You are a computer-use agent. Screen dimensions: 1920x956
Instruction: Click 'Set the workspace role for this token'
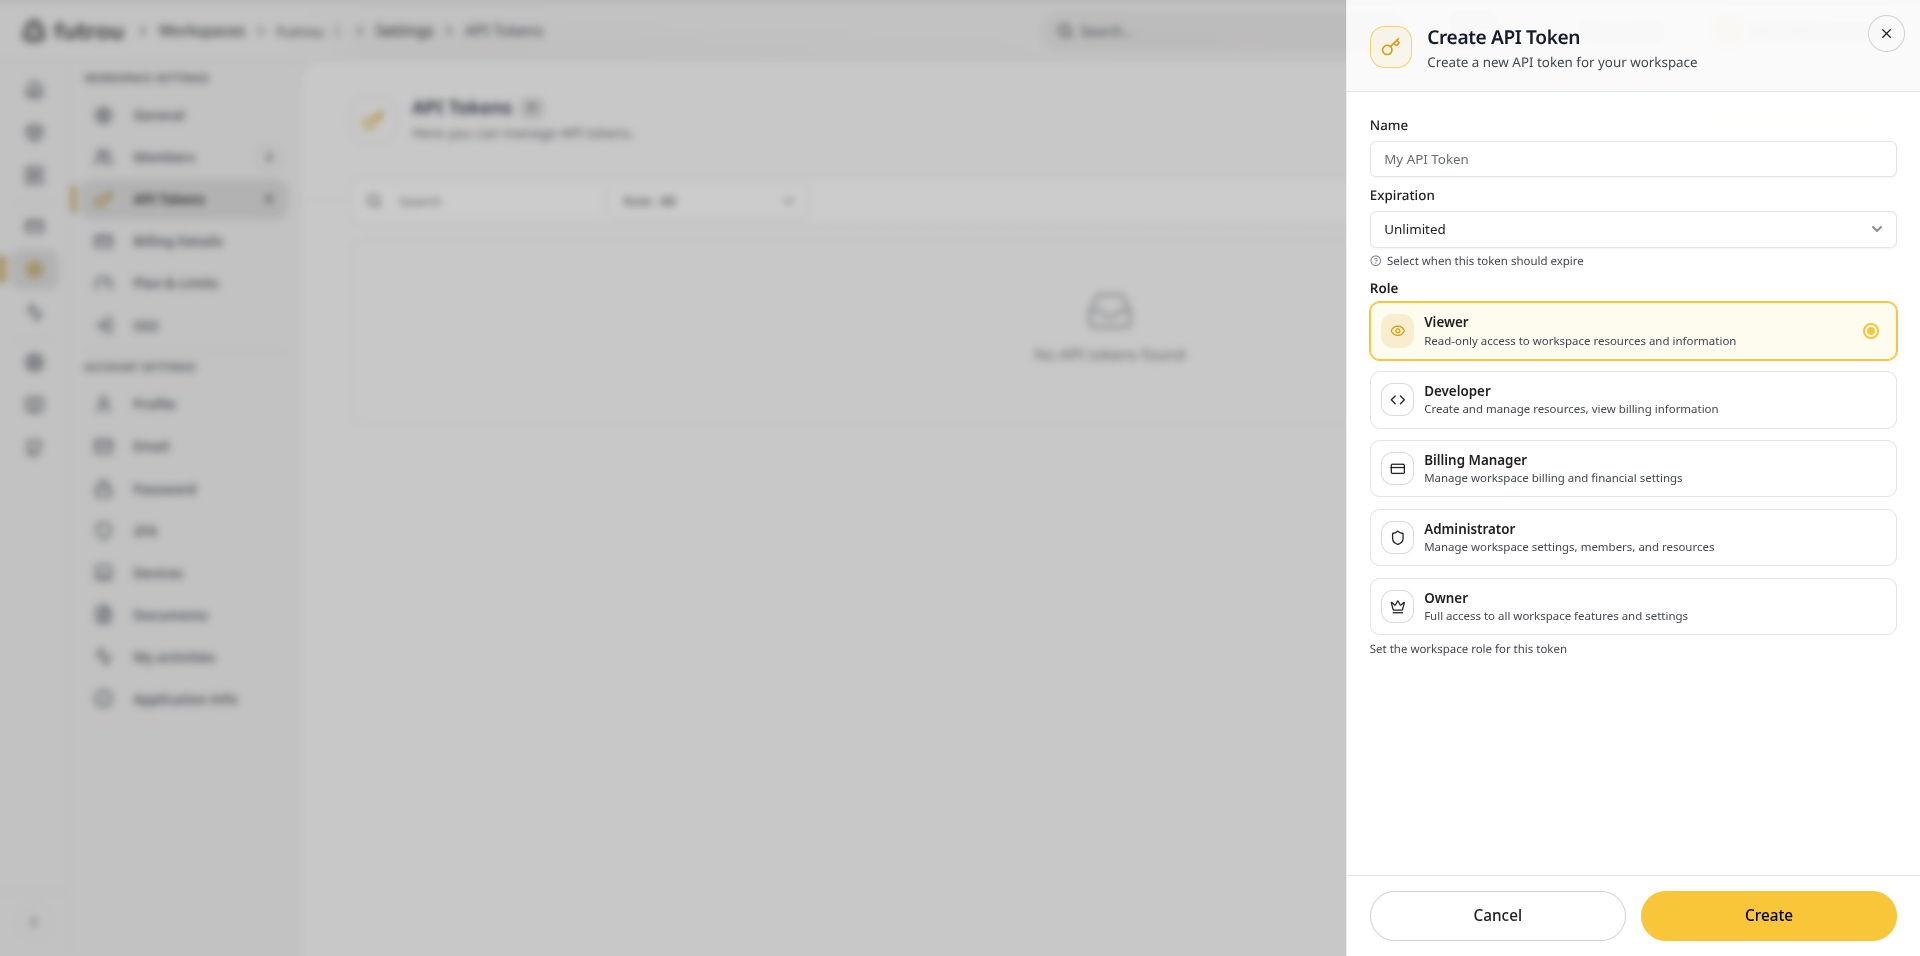1467,649
